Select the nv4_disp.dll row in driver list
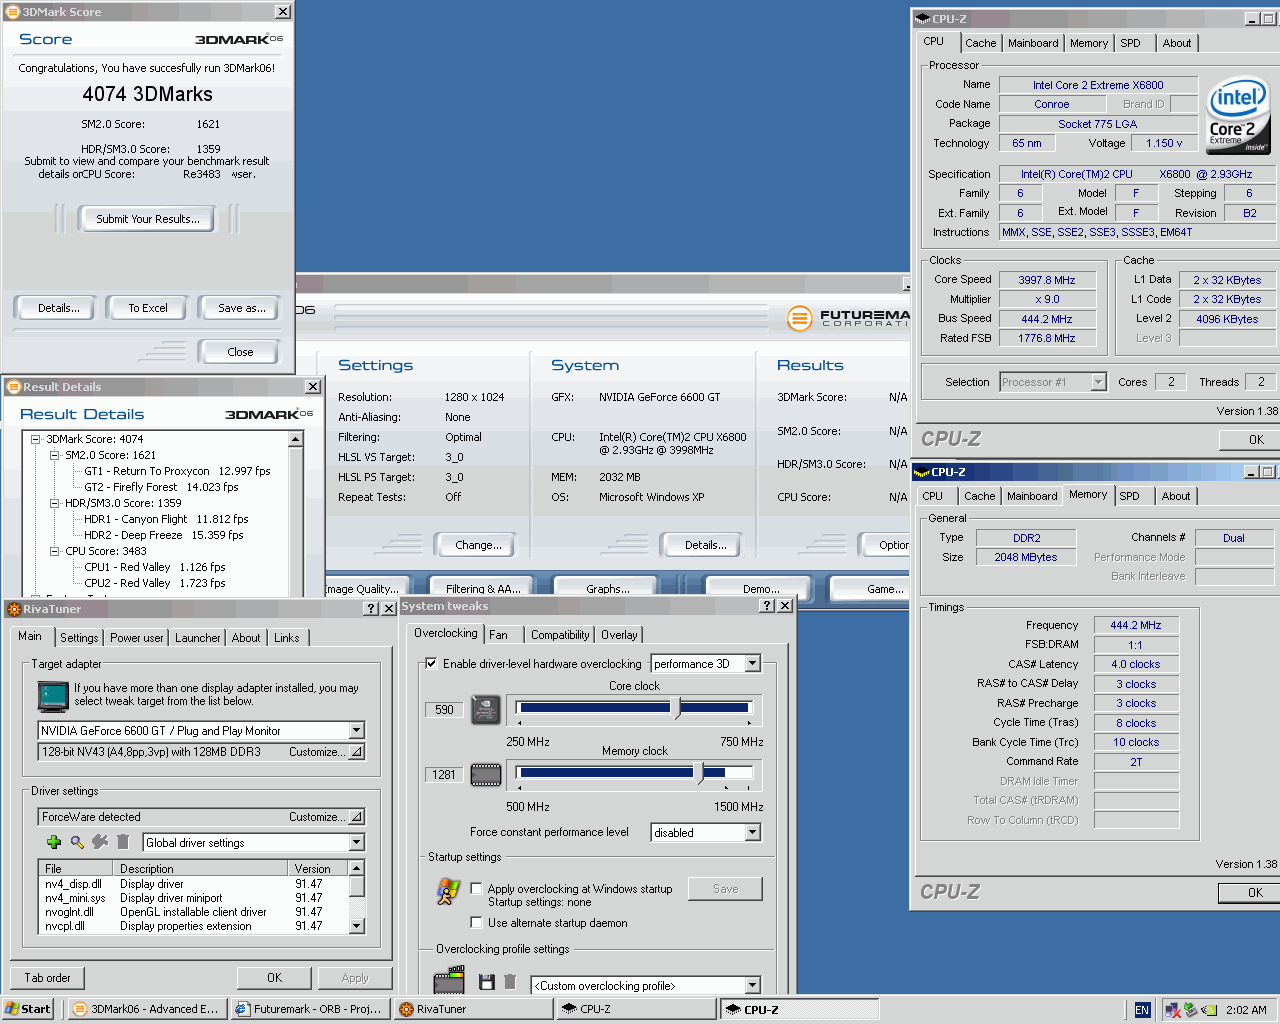 194,884
